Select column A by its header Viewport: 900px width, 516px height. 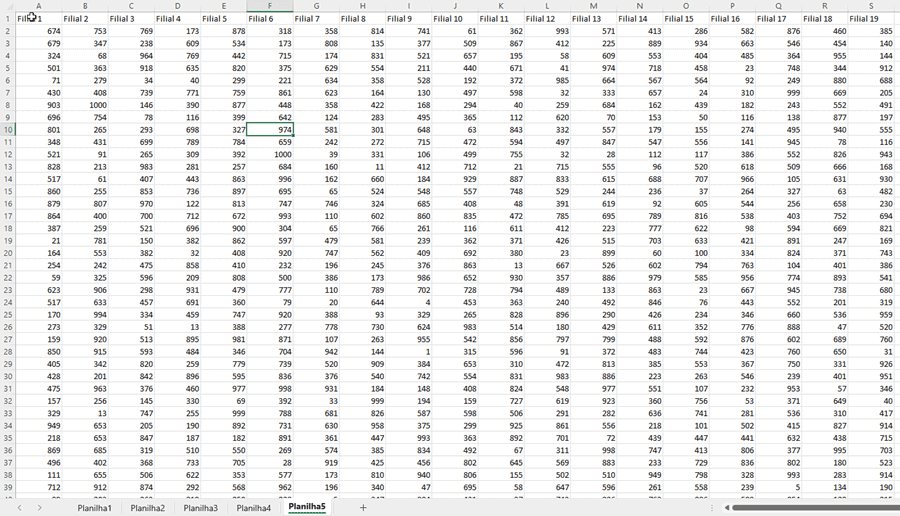pos(38,6)
